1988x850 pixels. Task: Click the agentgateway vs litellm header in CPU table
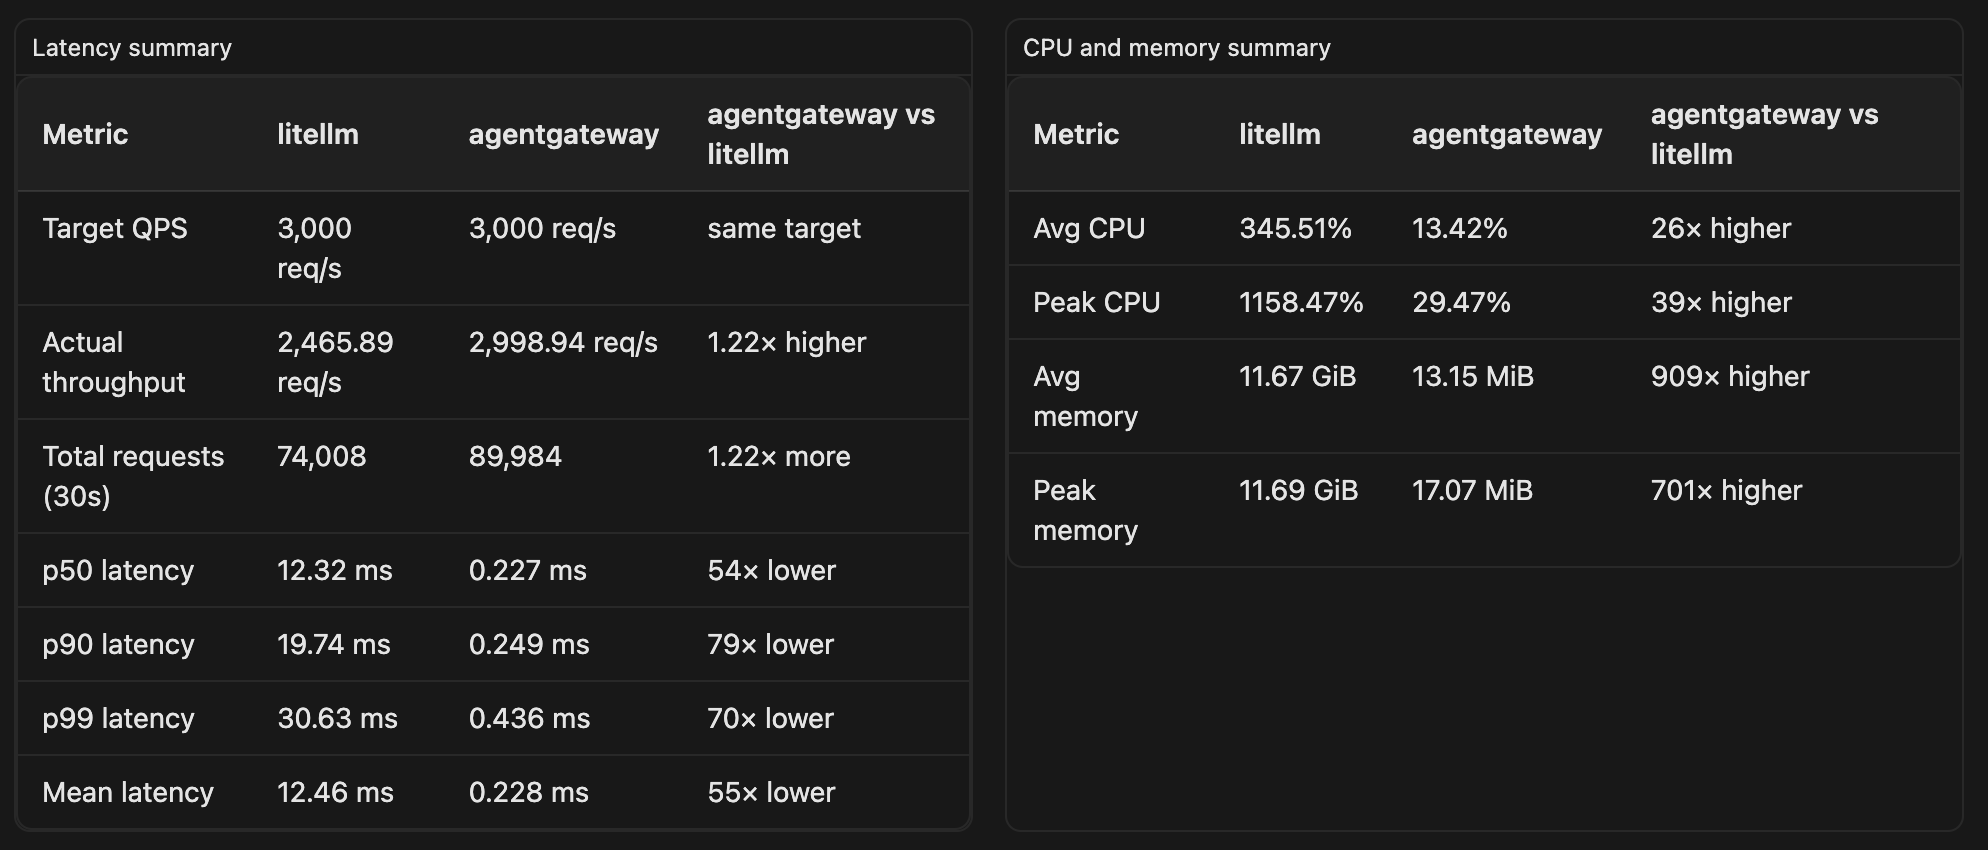[1764, 134]
